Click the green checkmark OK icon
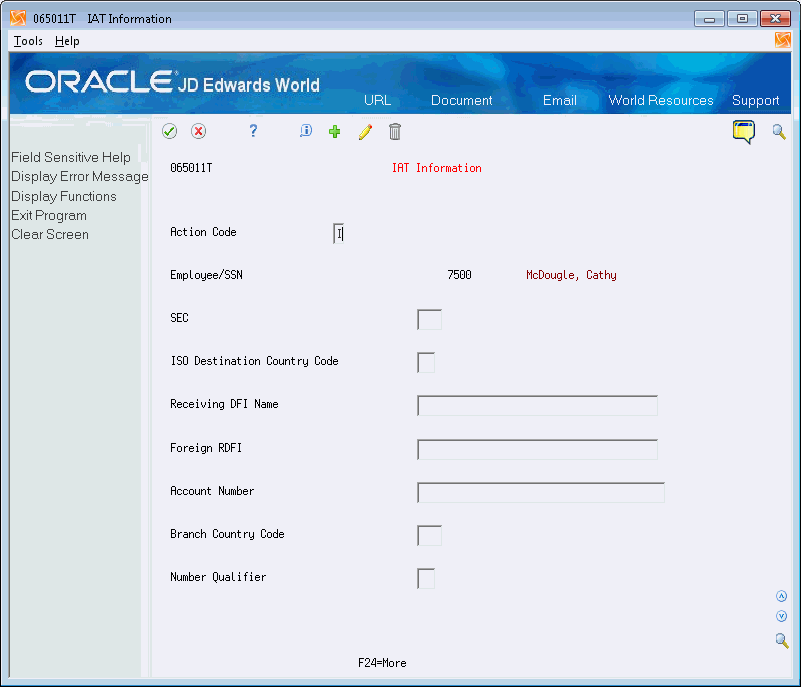The height and width of the screenshot is (687, 801). 170,131
